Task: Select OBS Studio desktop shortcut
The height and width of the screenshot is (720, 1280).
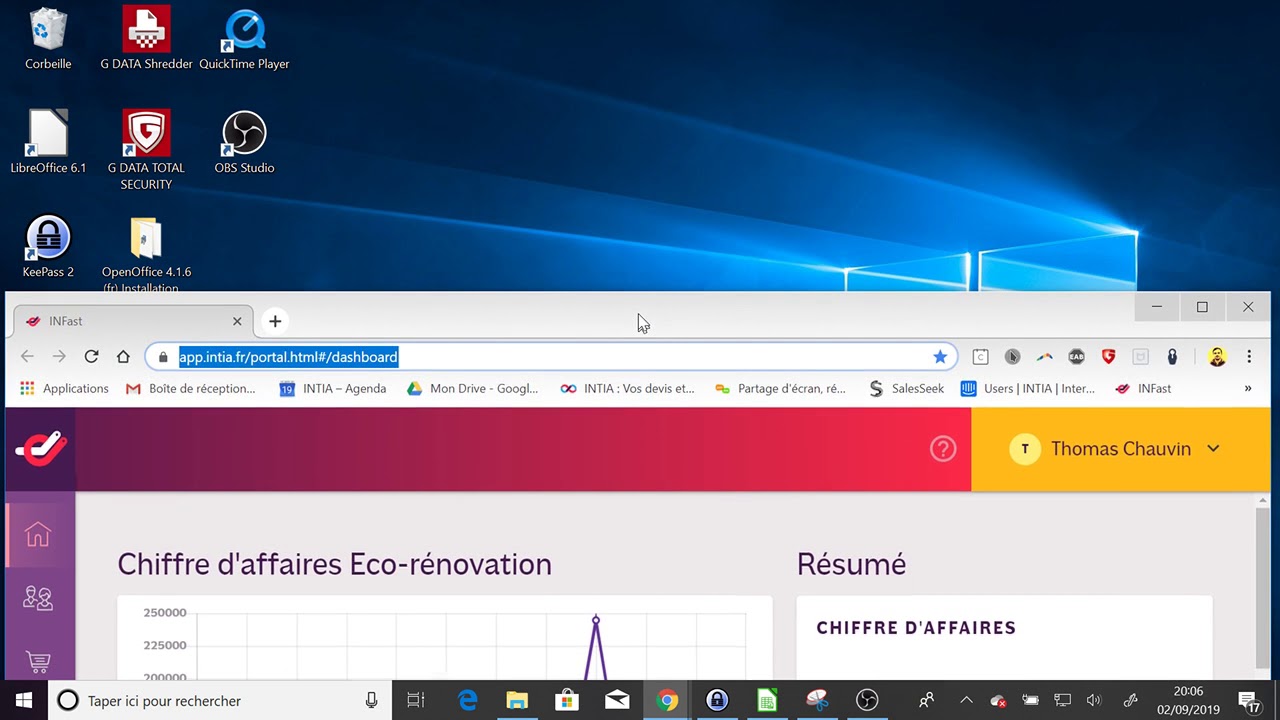Action: 244,142
